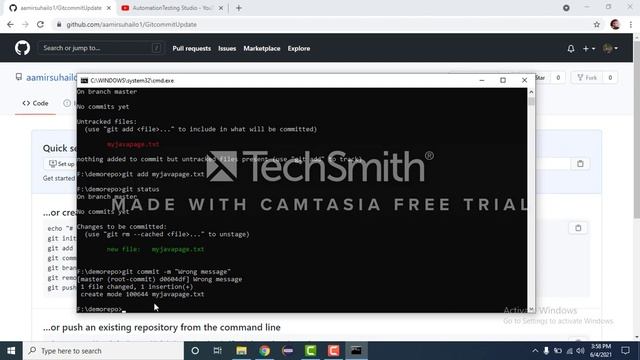Show hidden system tray icons
This screenshot has width=640, height=360.
(535, 351)
